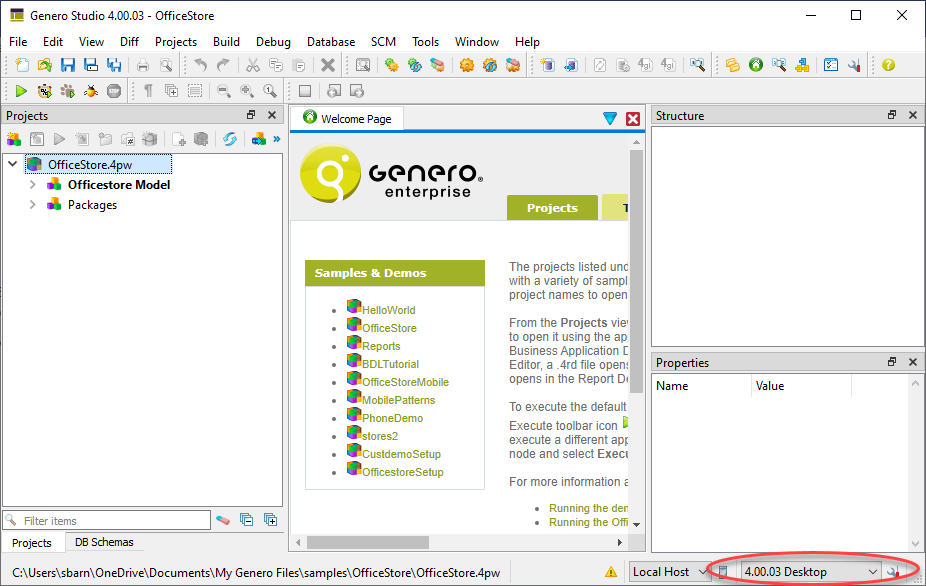Click the warning triangle in status bar
This screenshot has width=926, height=586.
[611, 572]
